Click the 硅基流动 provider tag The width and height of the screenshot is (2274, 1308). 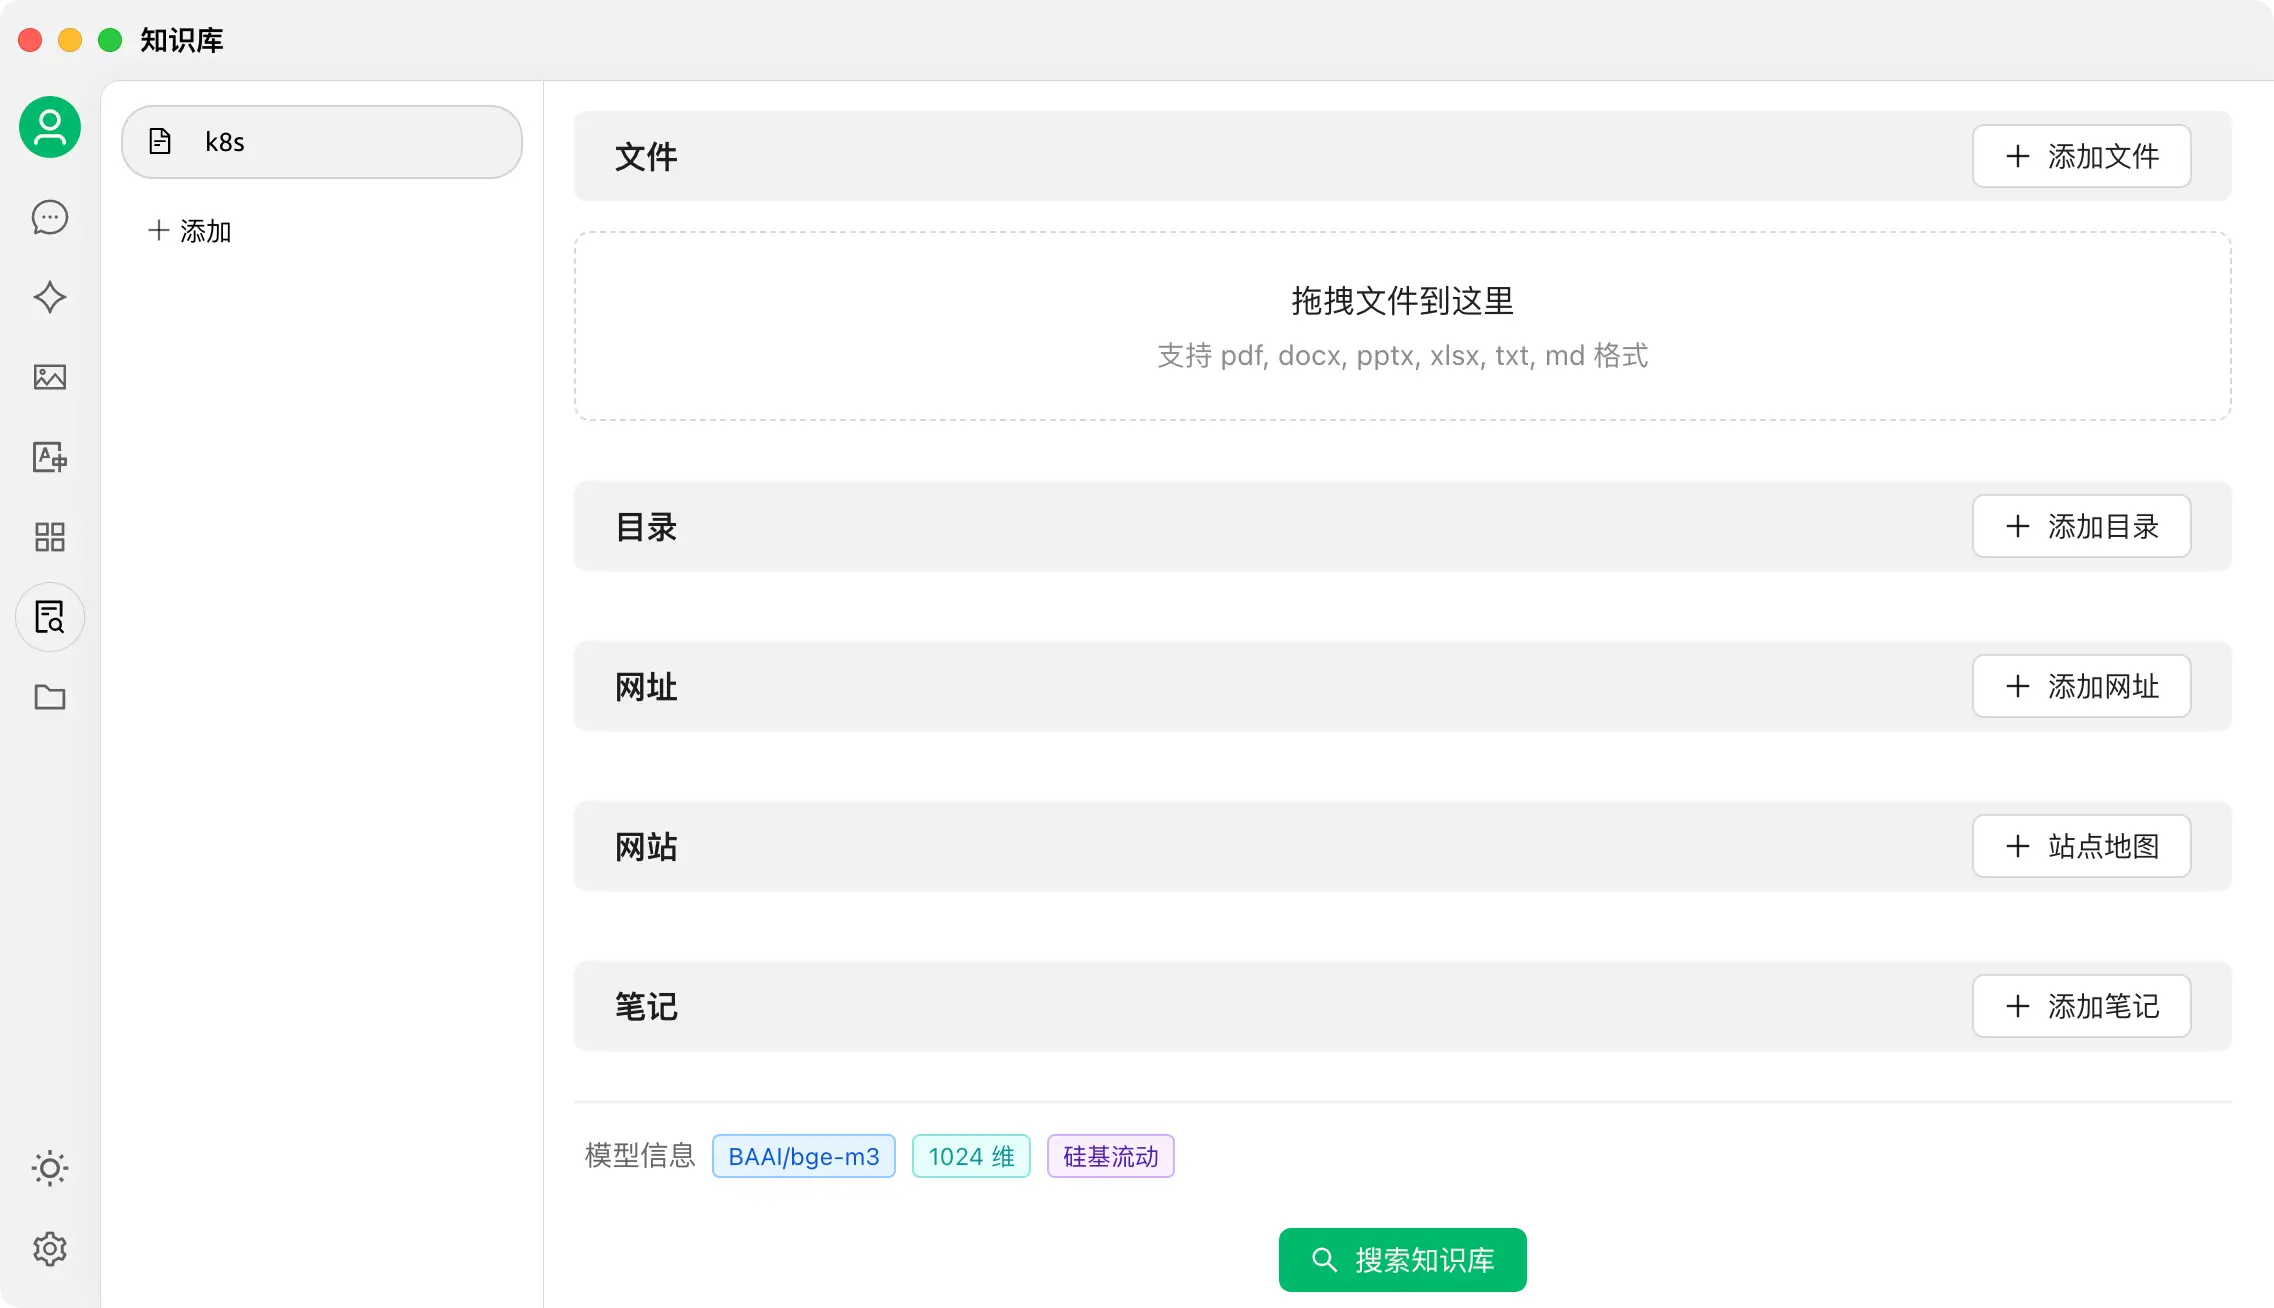1111,1156
